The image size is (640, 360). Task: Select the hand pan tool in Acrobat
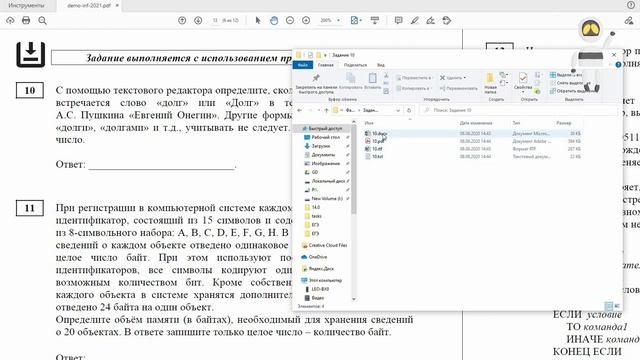tap(274, 20)
